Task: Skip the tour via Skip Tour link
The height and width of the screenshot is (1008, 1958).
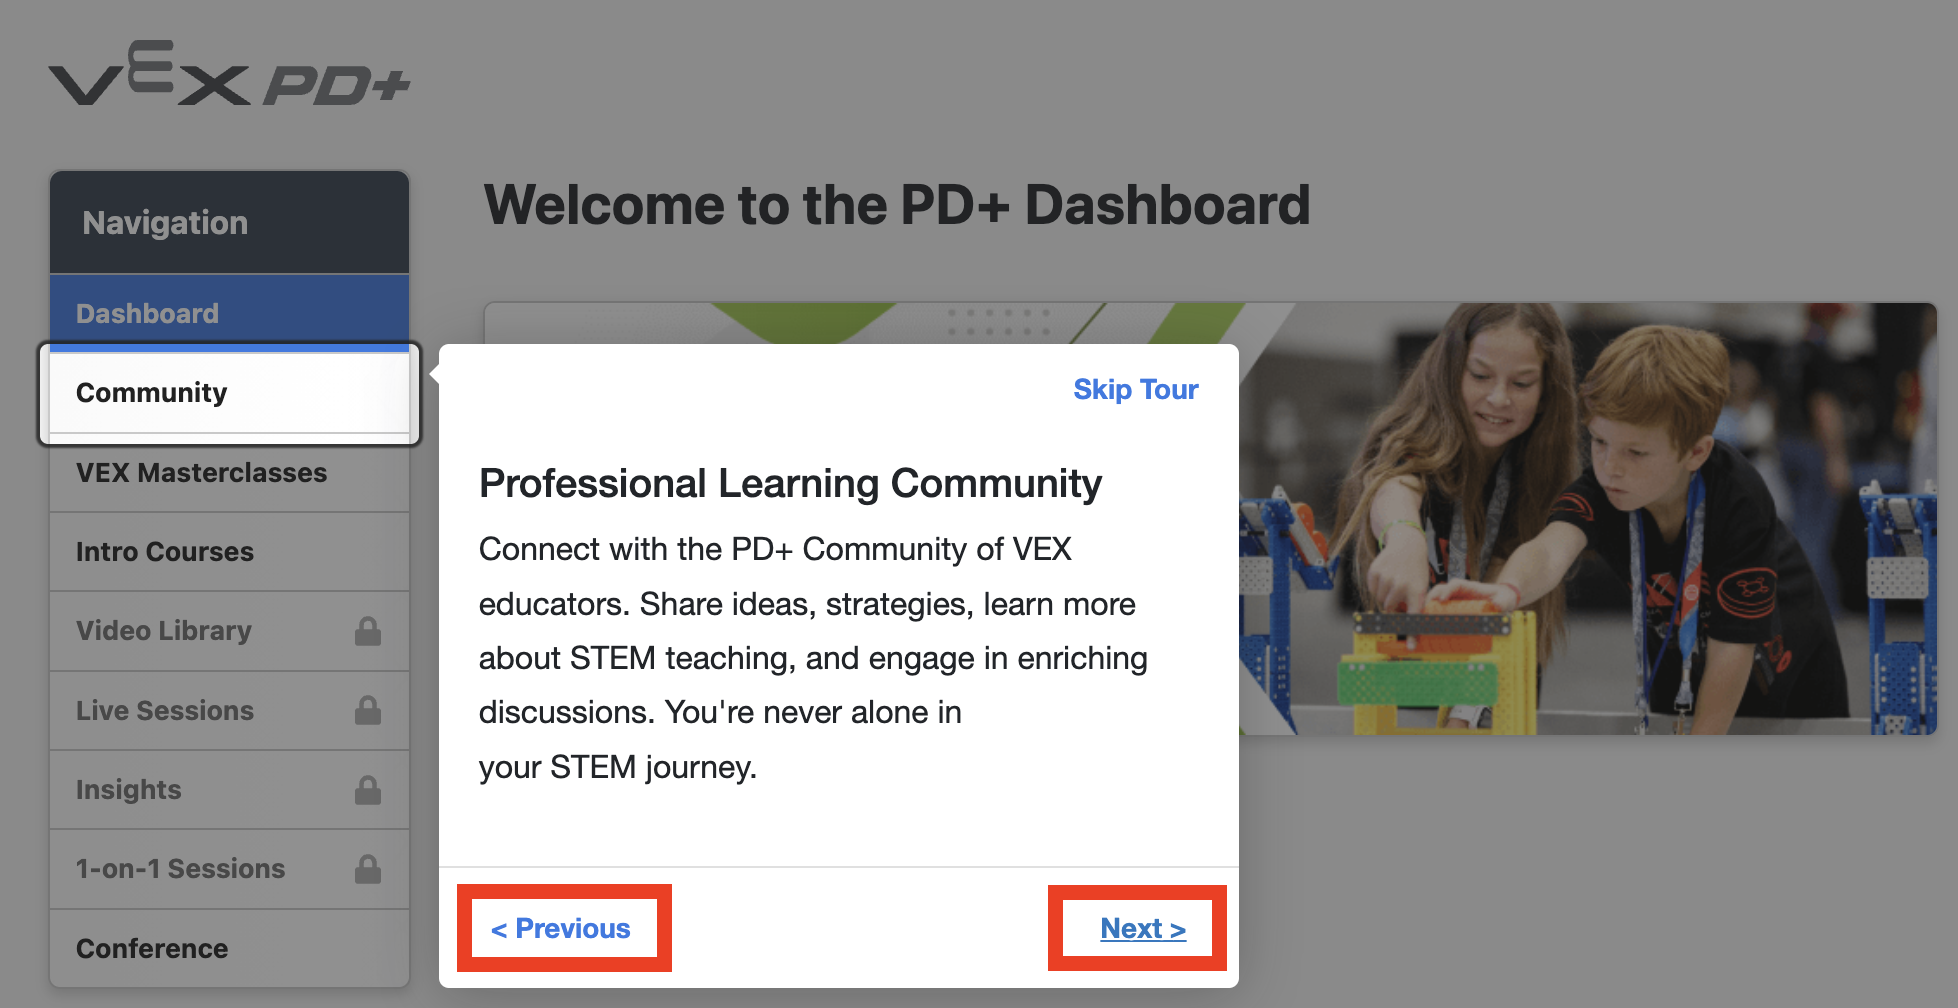Action: point(1135,390)
